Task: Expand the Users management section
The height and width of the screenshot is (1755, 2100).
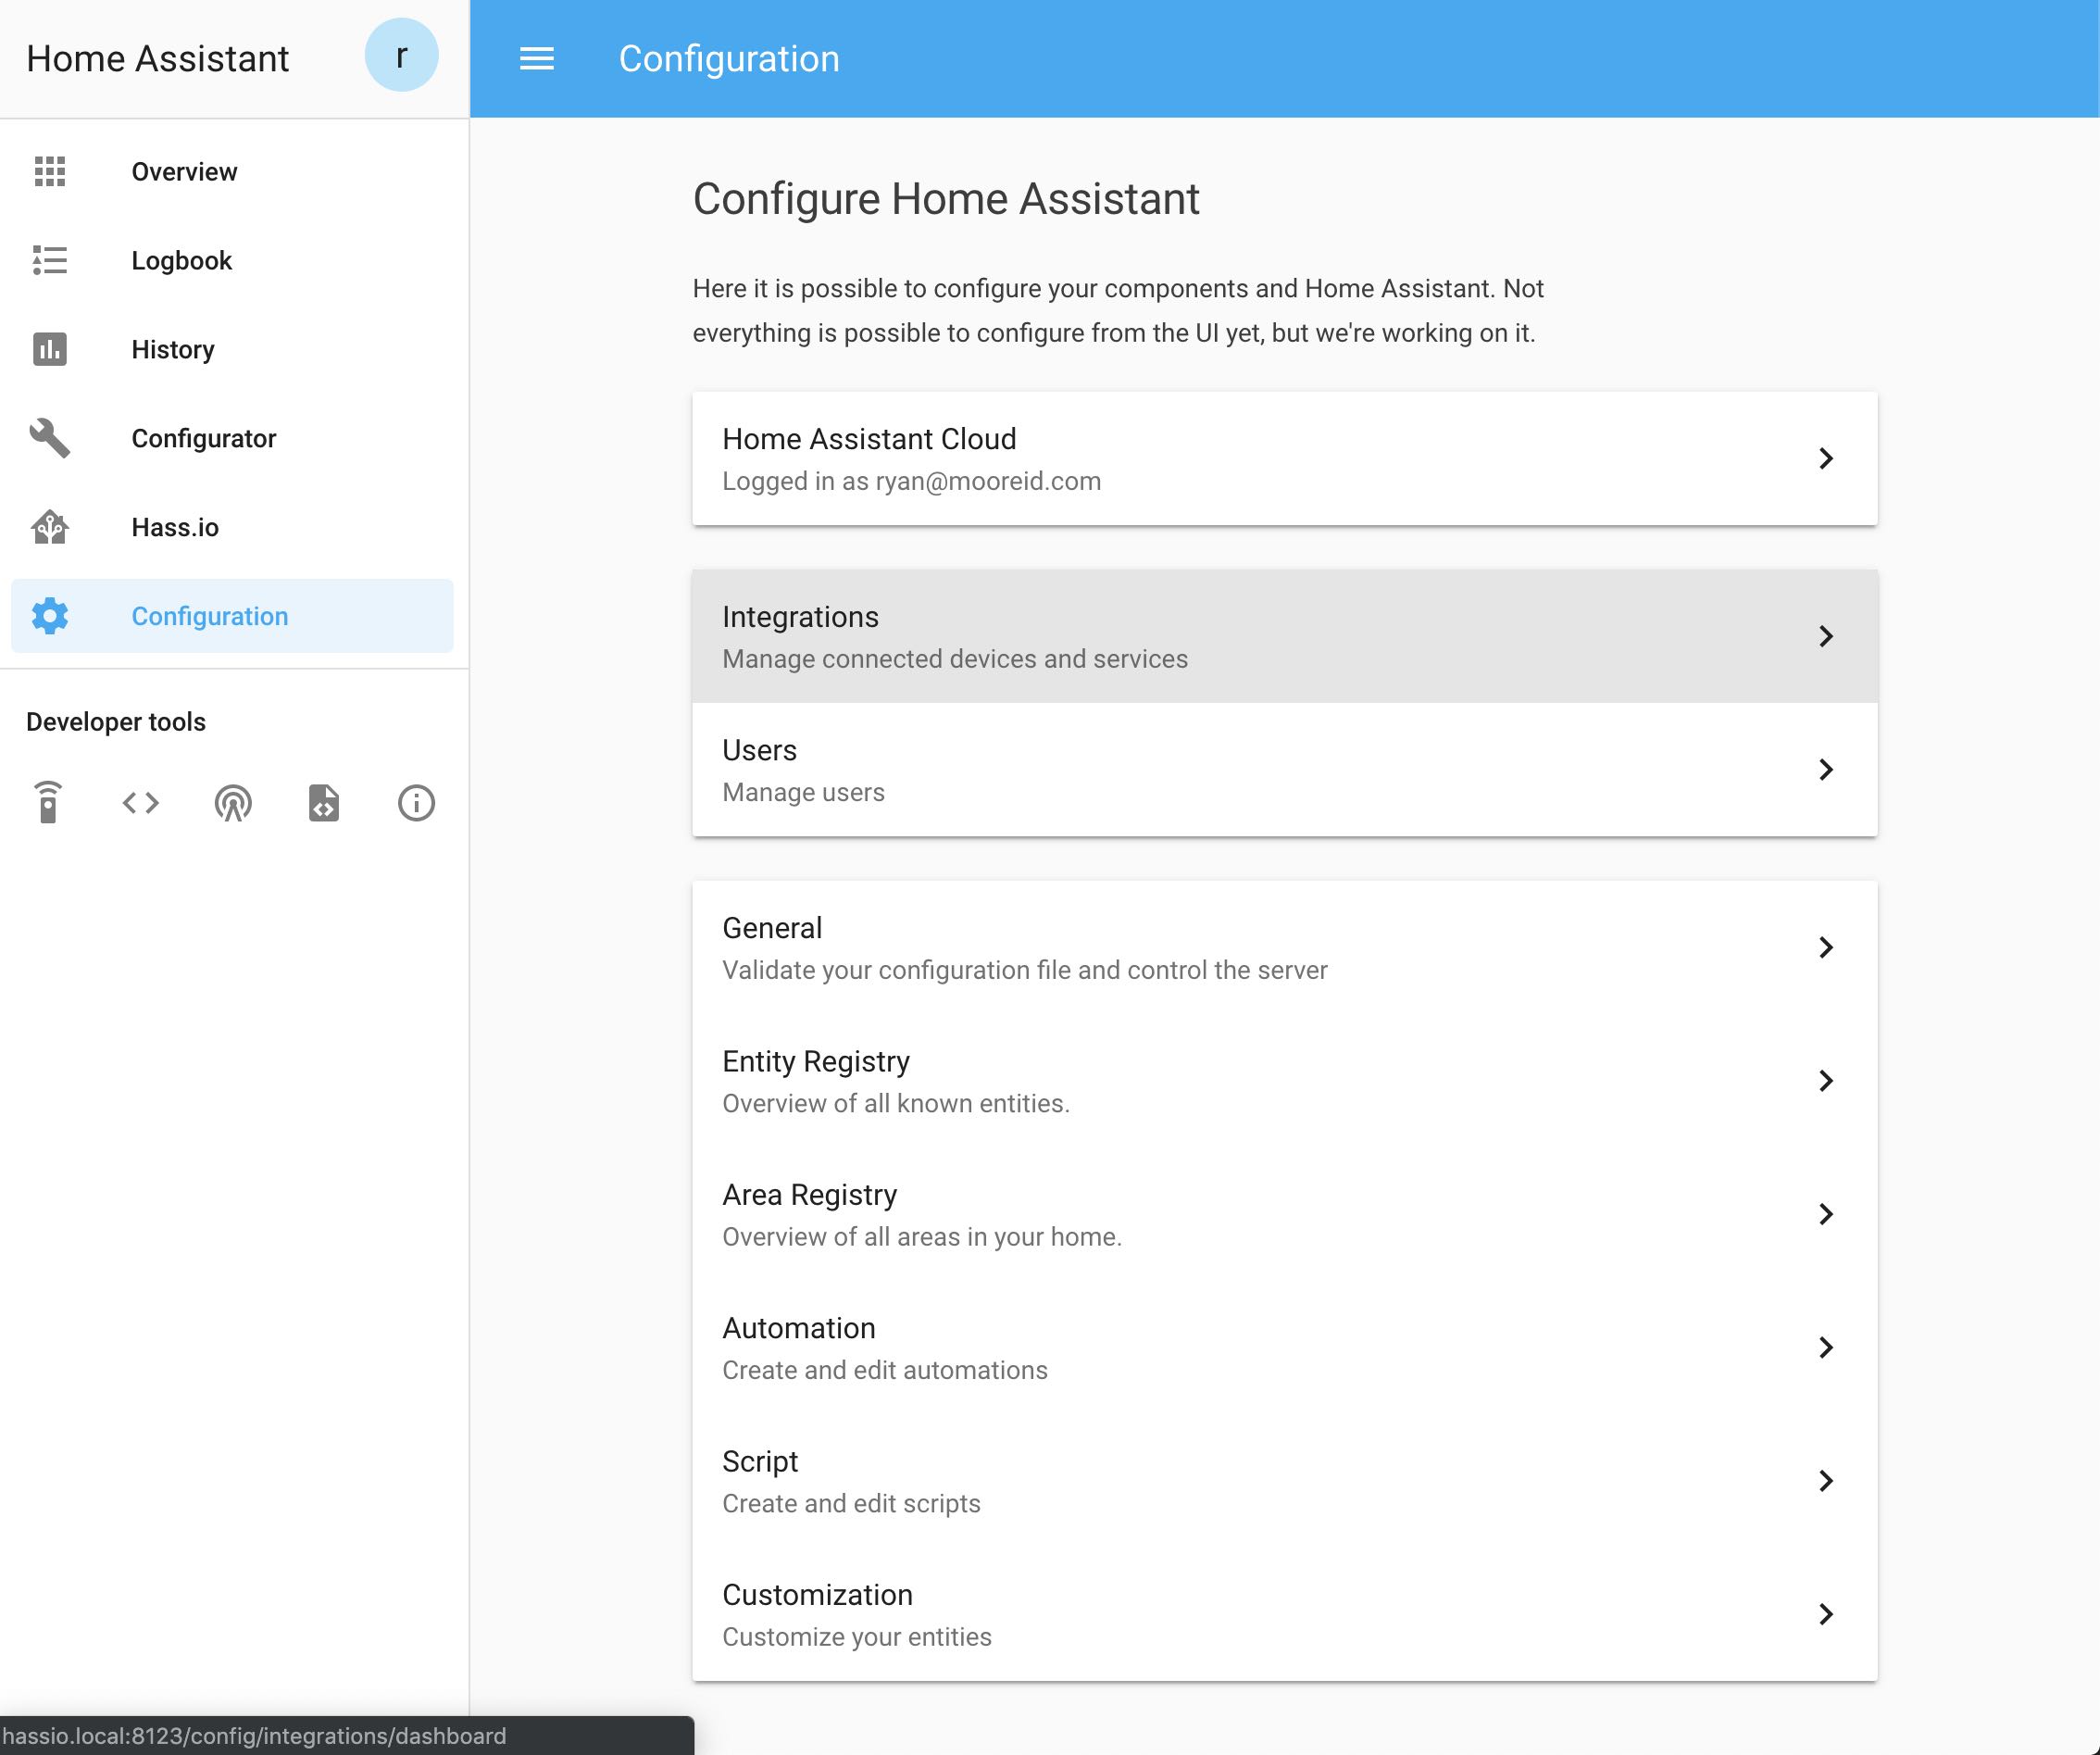Action: tap(1285, 770)
